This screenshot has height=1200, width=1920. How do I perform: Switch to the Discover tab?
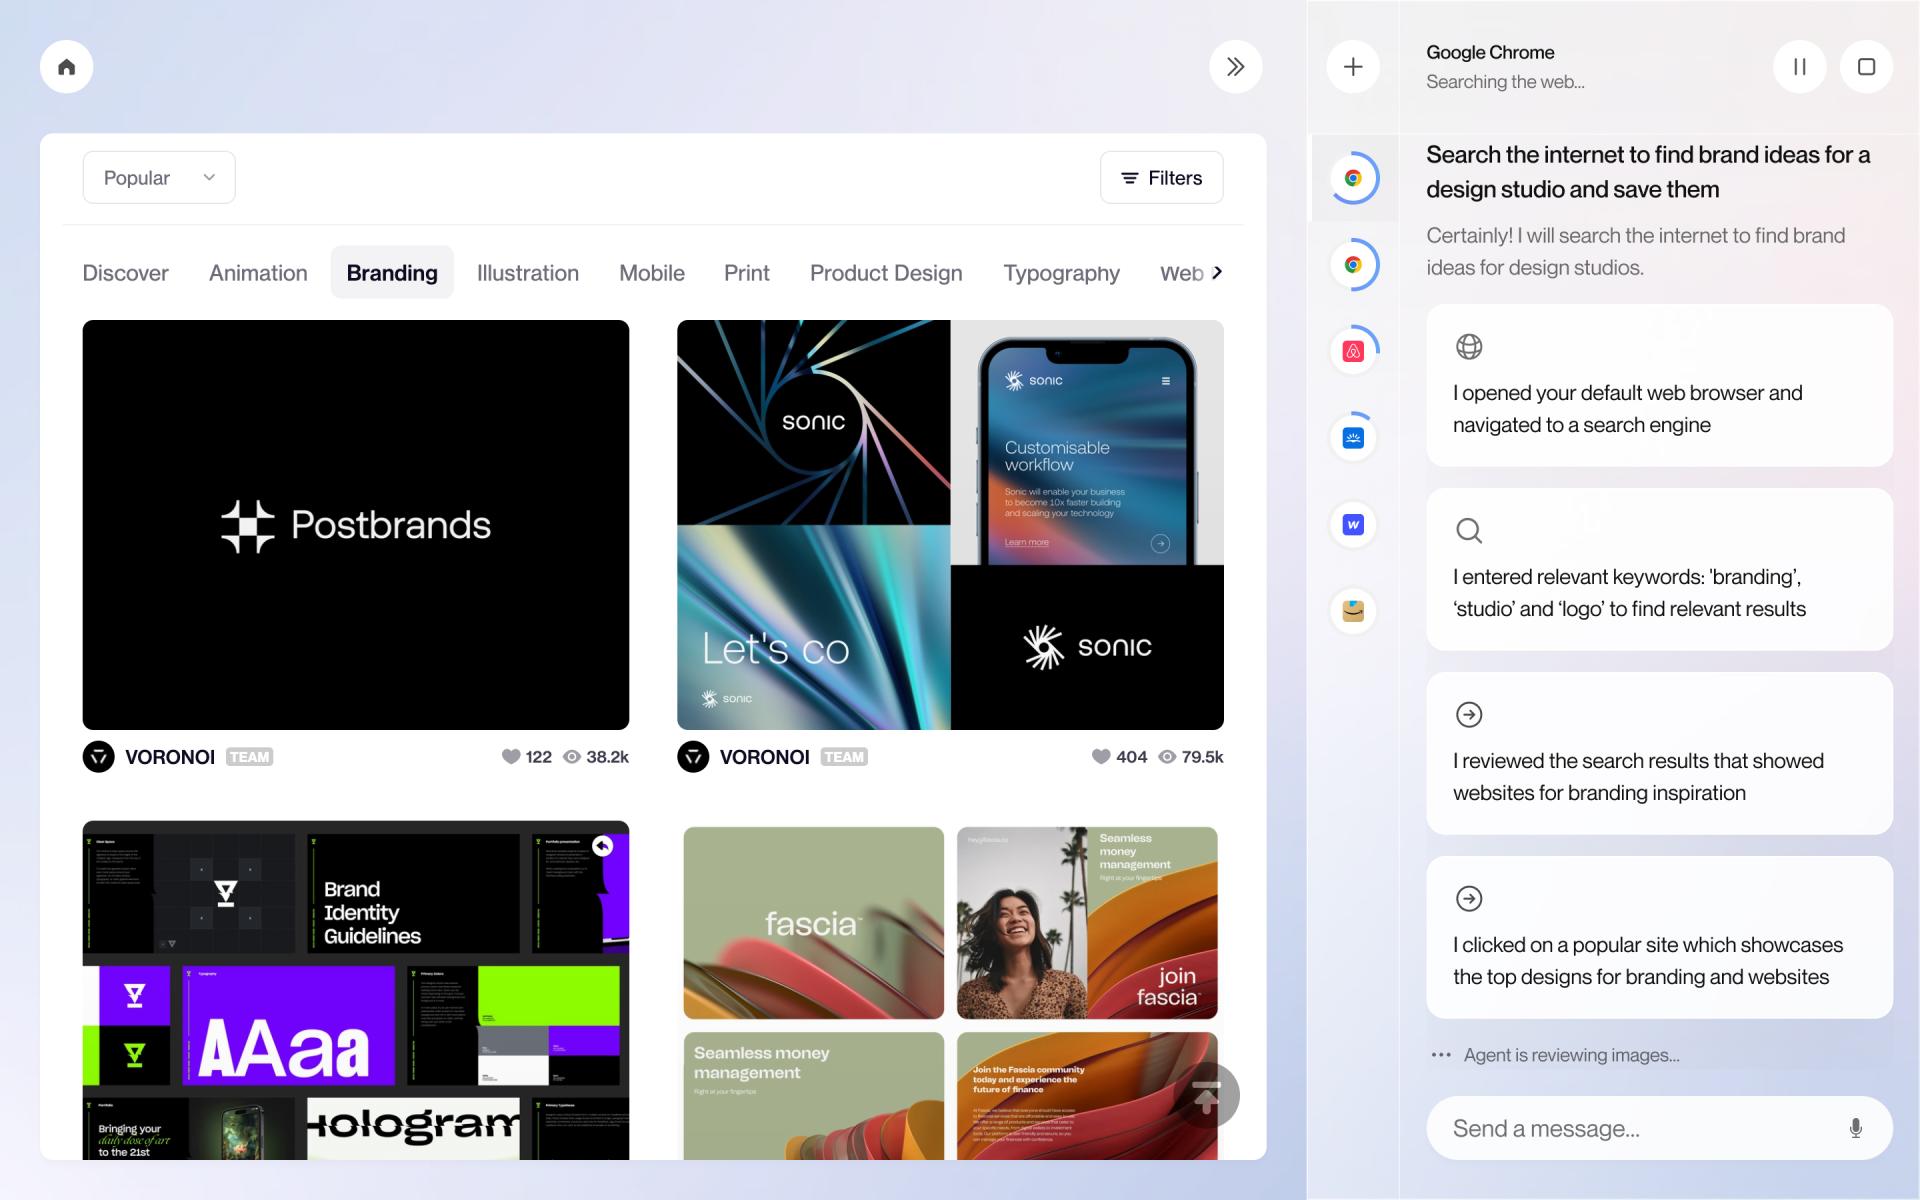(x=125, y=273)
